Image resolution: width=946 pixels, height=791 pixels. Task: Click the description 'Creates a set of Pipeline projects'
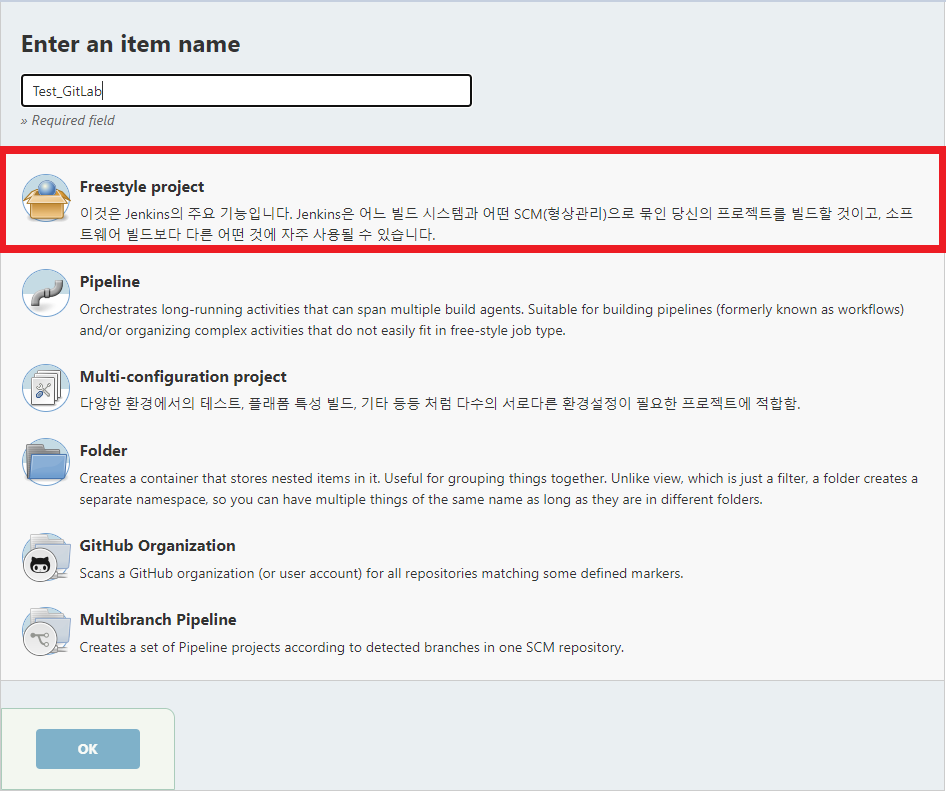coord(352,647)
